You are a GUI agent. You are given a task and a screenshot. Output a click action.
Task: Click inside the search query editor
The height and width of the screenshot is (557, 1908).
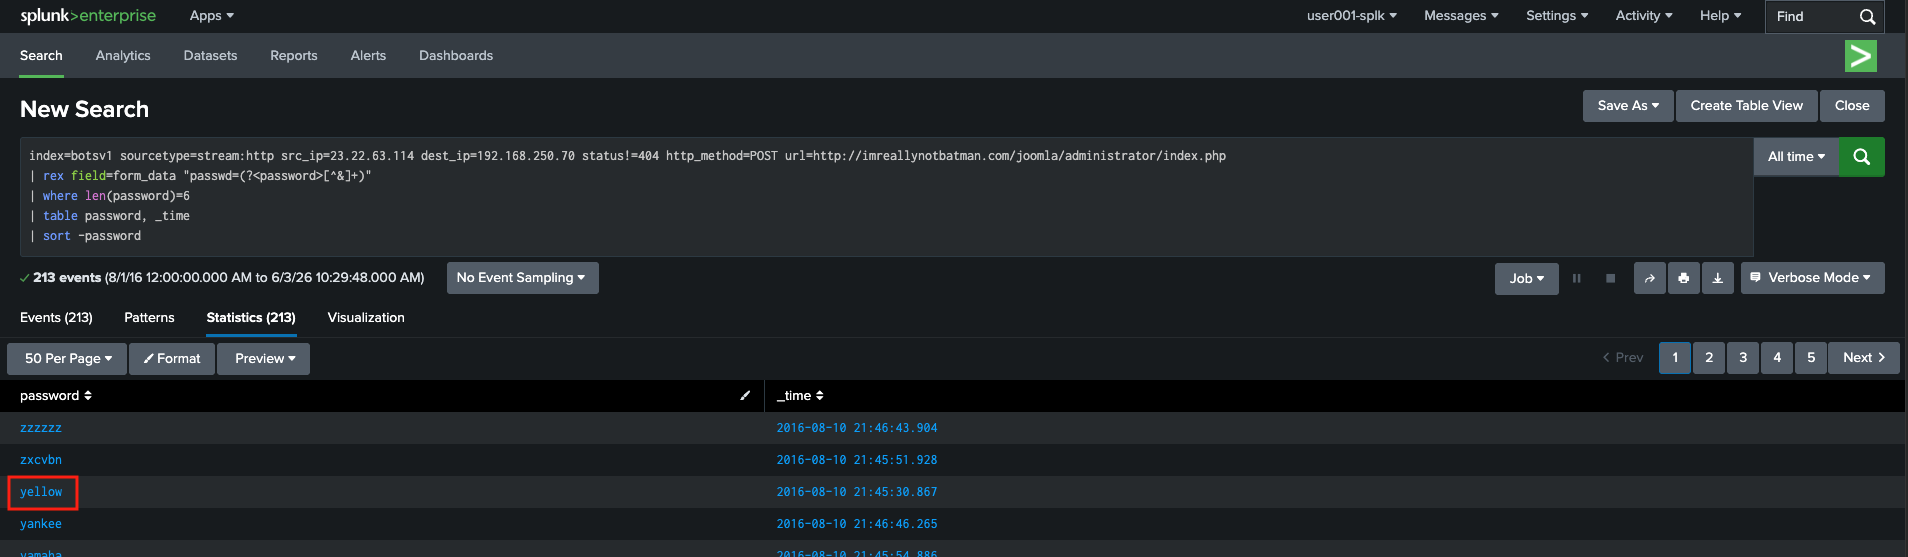point(886,196)
